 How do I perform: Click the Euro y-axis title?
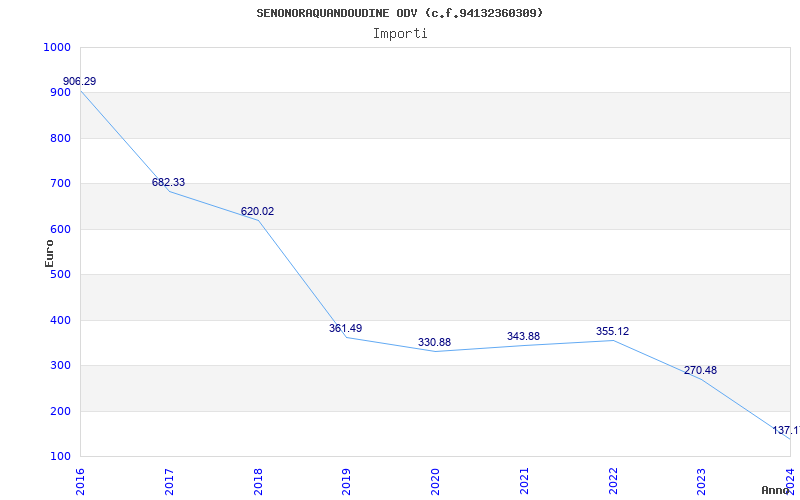(x=49, y=253)
